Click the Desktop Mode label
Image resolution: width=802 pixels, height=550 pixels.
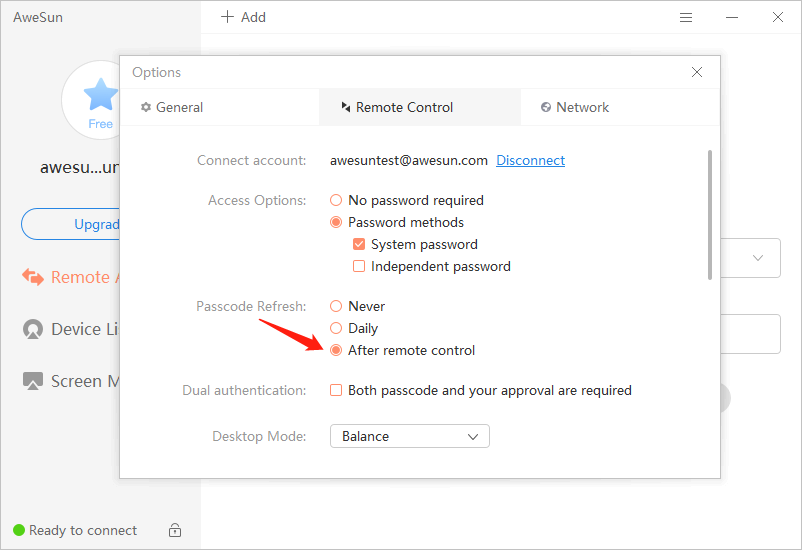click(259, 436)
